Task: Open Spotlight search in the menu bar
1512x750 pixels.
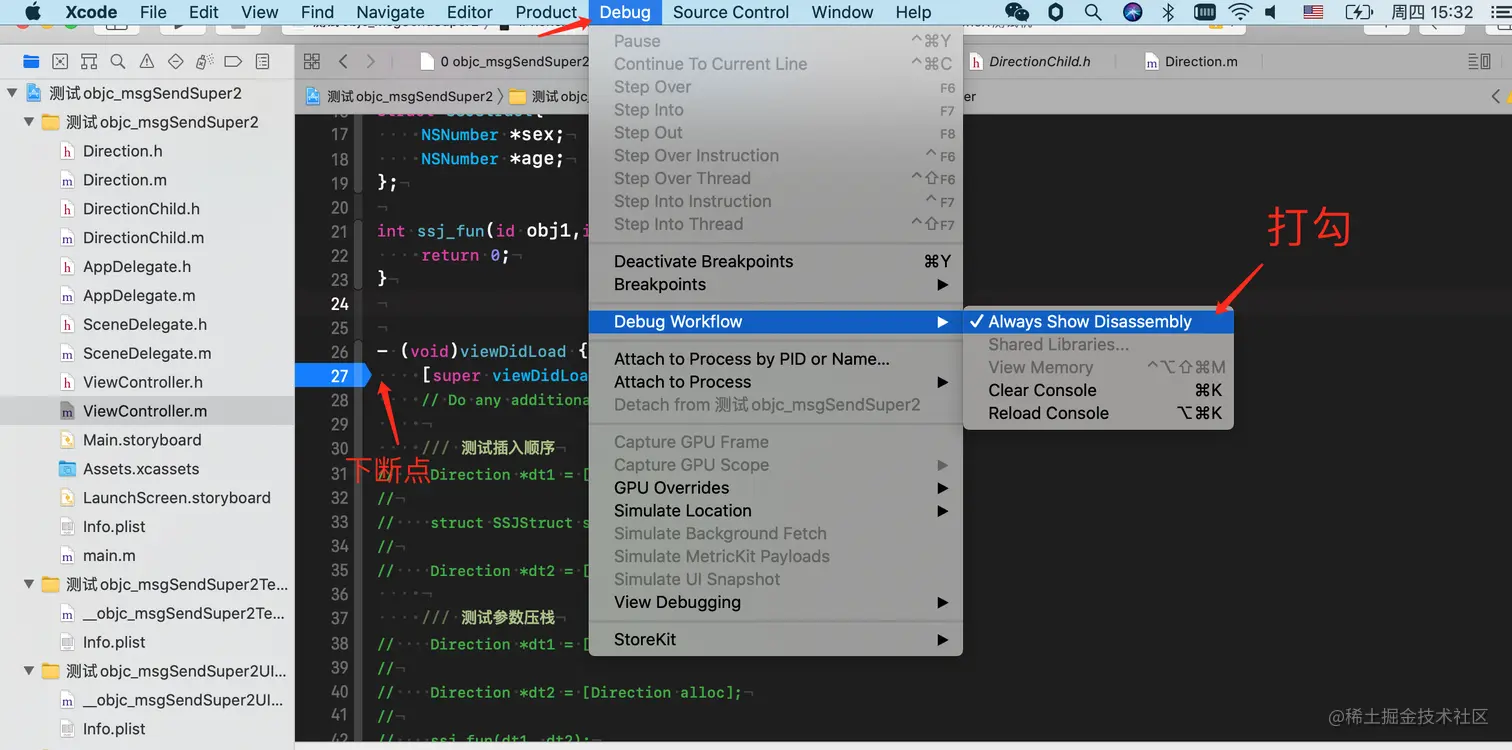Action: click(1093, 12)
